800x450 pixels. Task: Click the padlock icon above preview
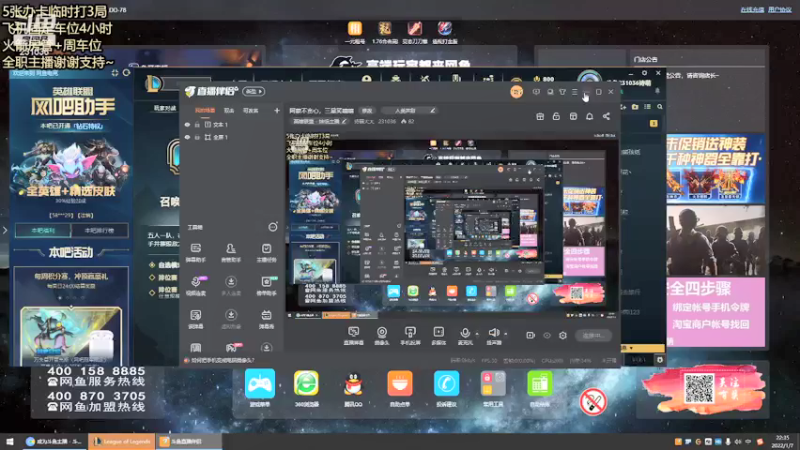(556, 116)
